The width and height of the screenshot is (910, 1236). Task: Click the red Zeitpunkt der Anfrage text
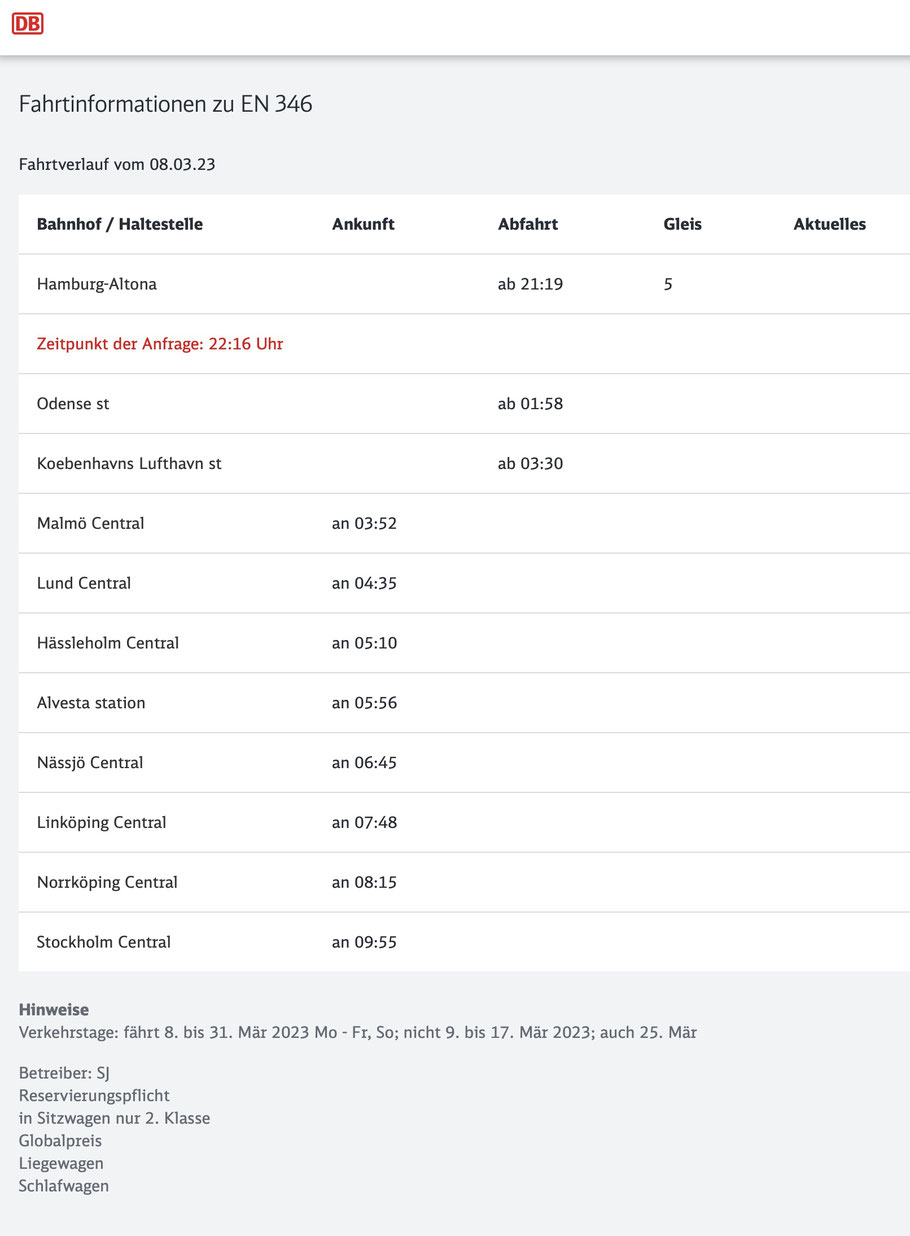pyautogui.click(x=160, y=344)
